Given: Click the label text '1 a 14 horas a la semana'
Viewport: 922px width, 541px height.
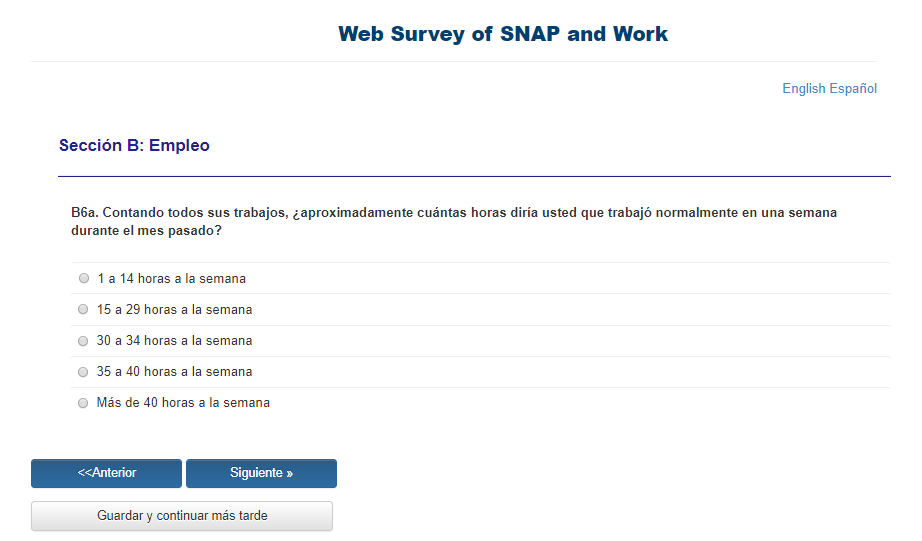Looking at the screenshot, I should (x=171, y=279).
